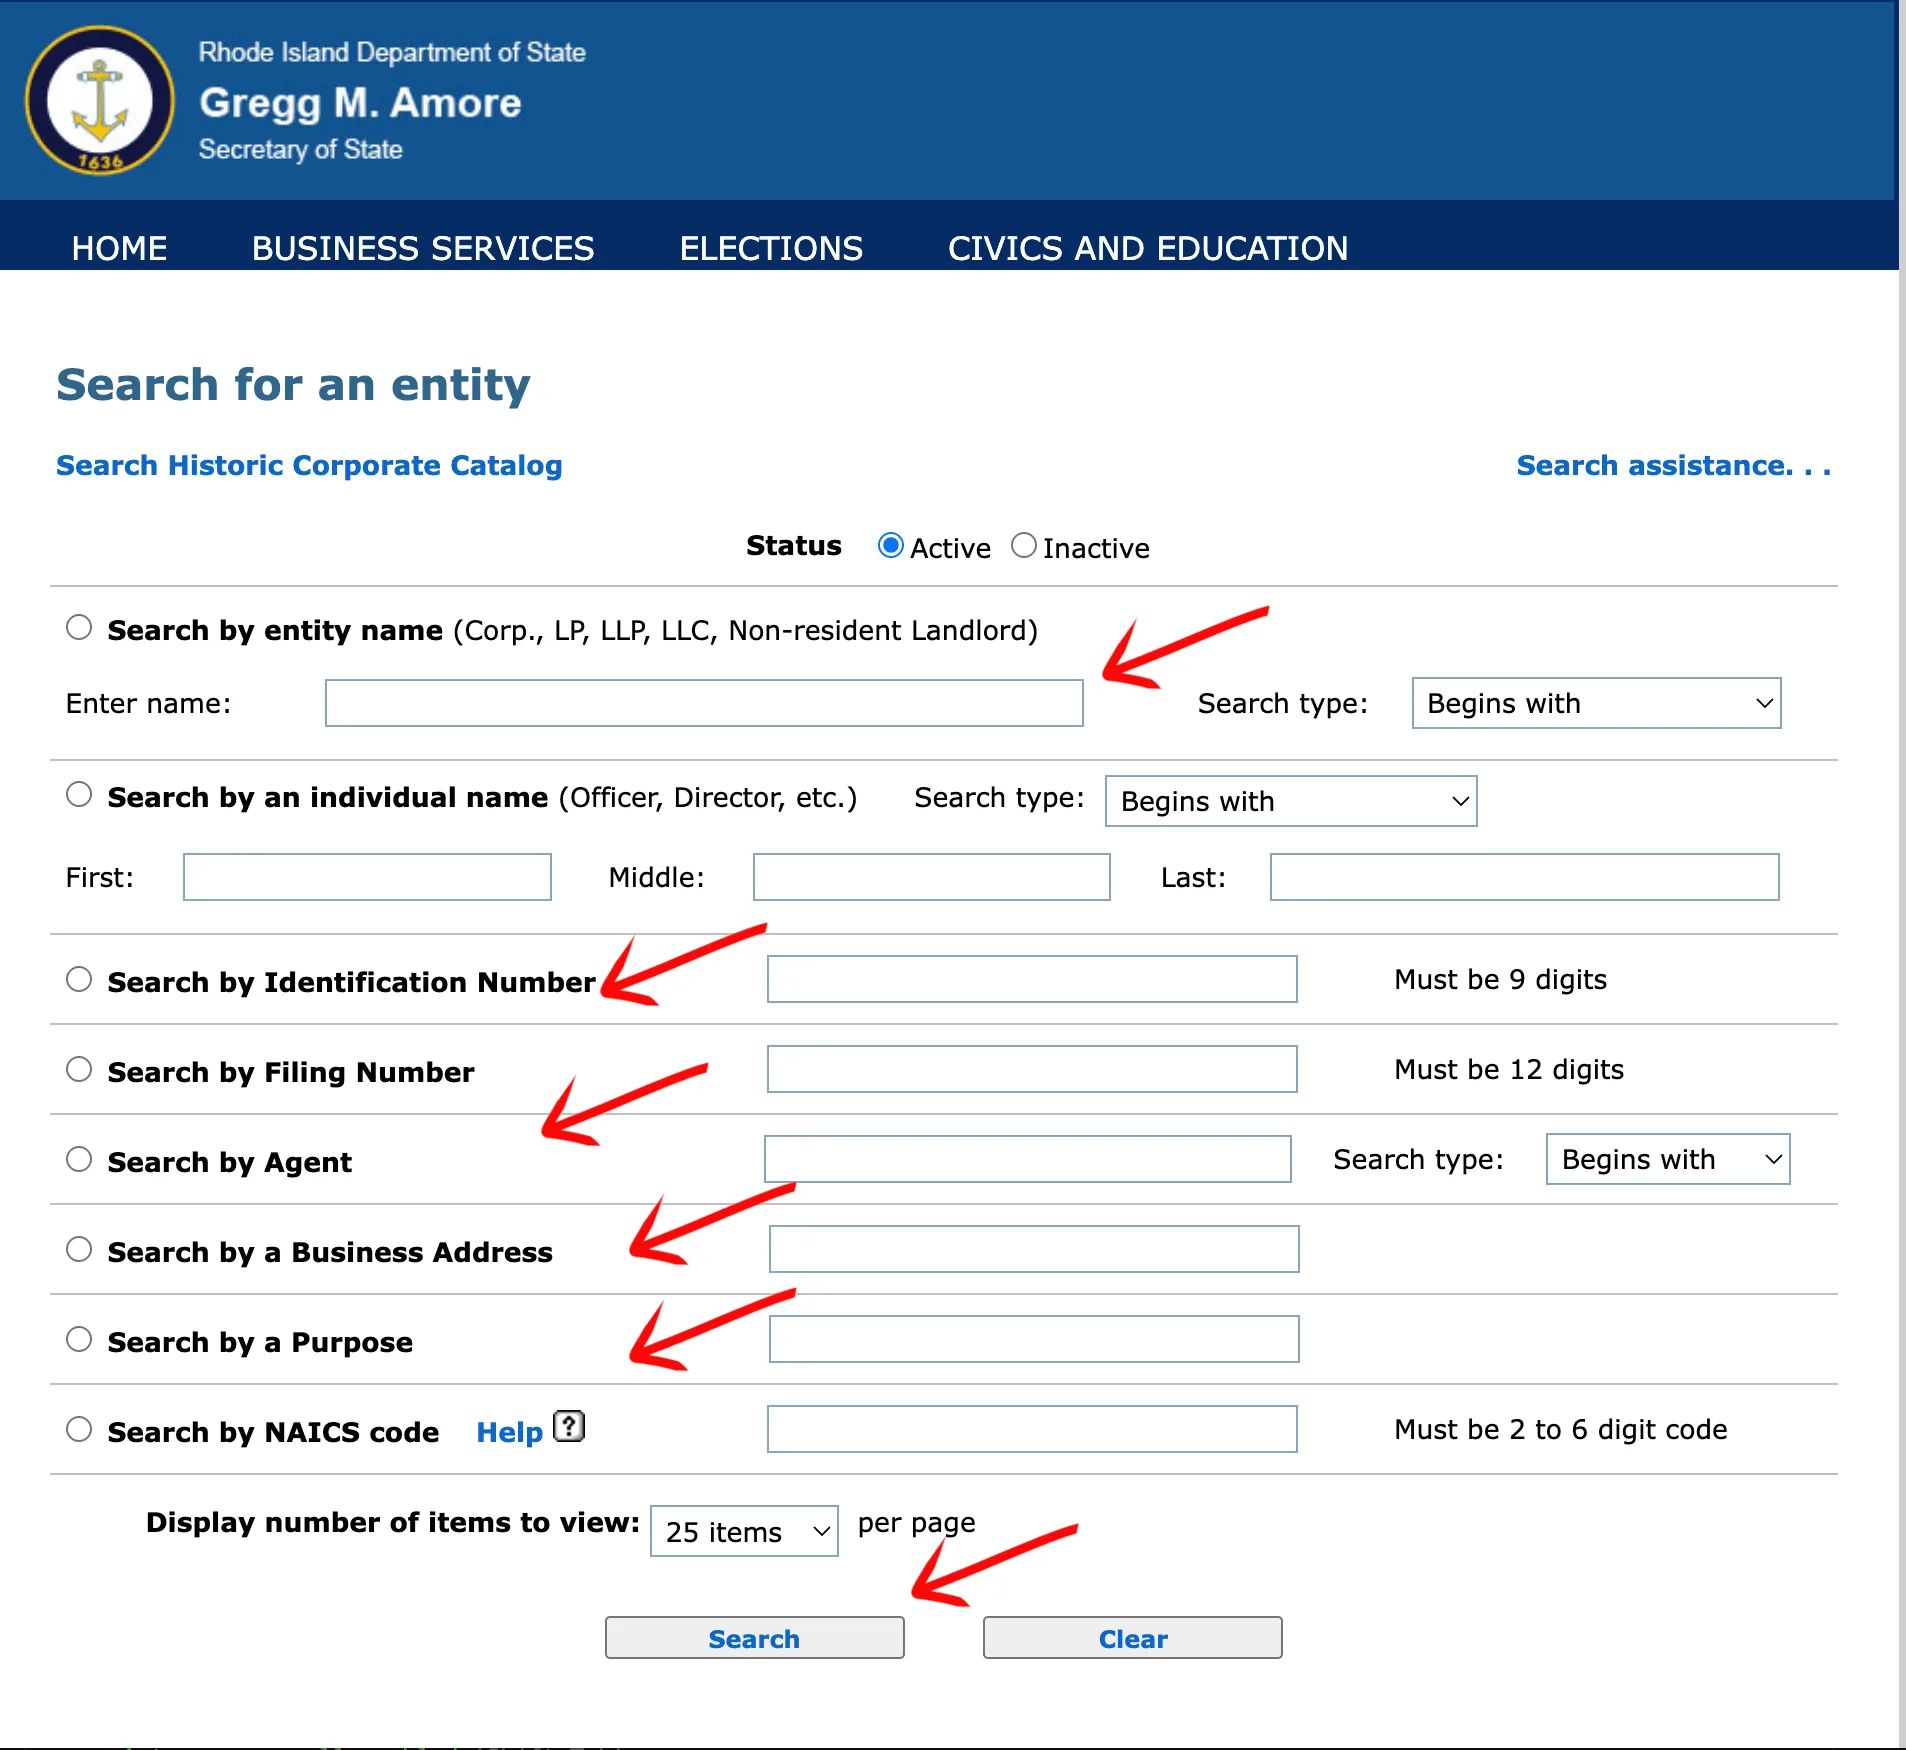Select Search by a Business Address radio
1906x1750 pixels.
pyautogui.click(x=79, y=1250)
